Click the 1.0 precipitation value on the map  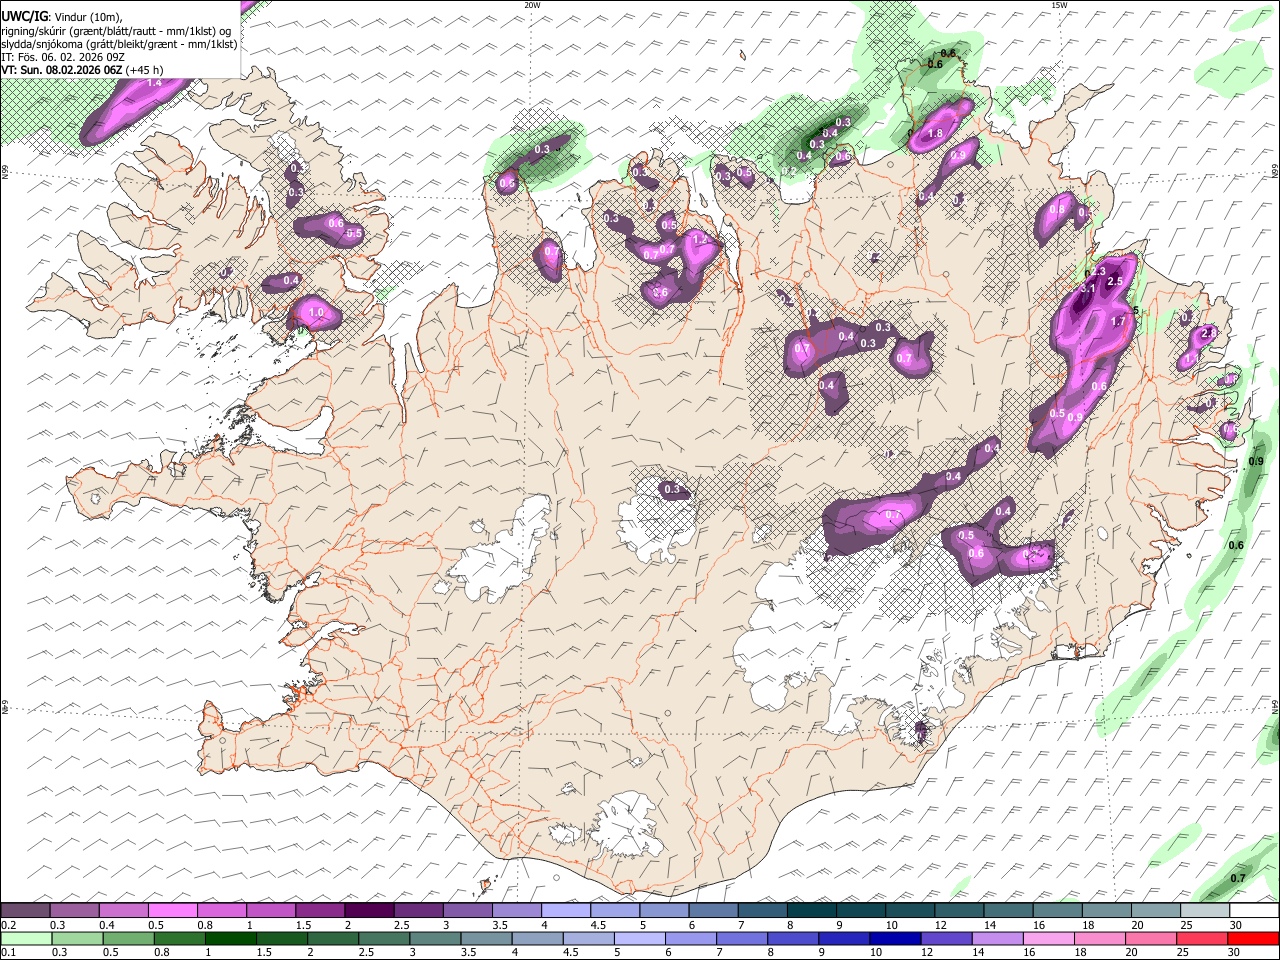(316, 313)
